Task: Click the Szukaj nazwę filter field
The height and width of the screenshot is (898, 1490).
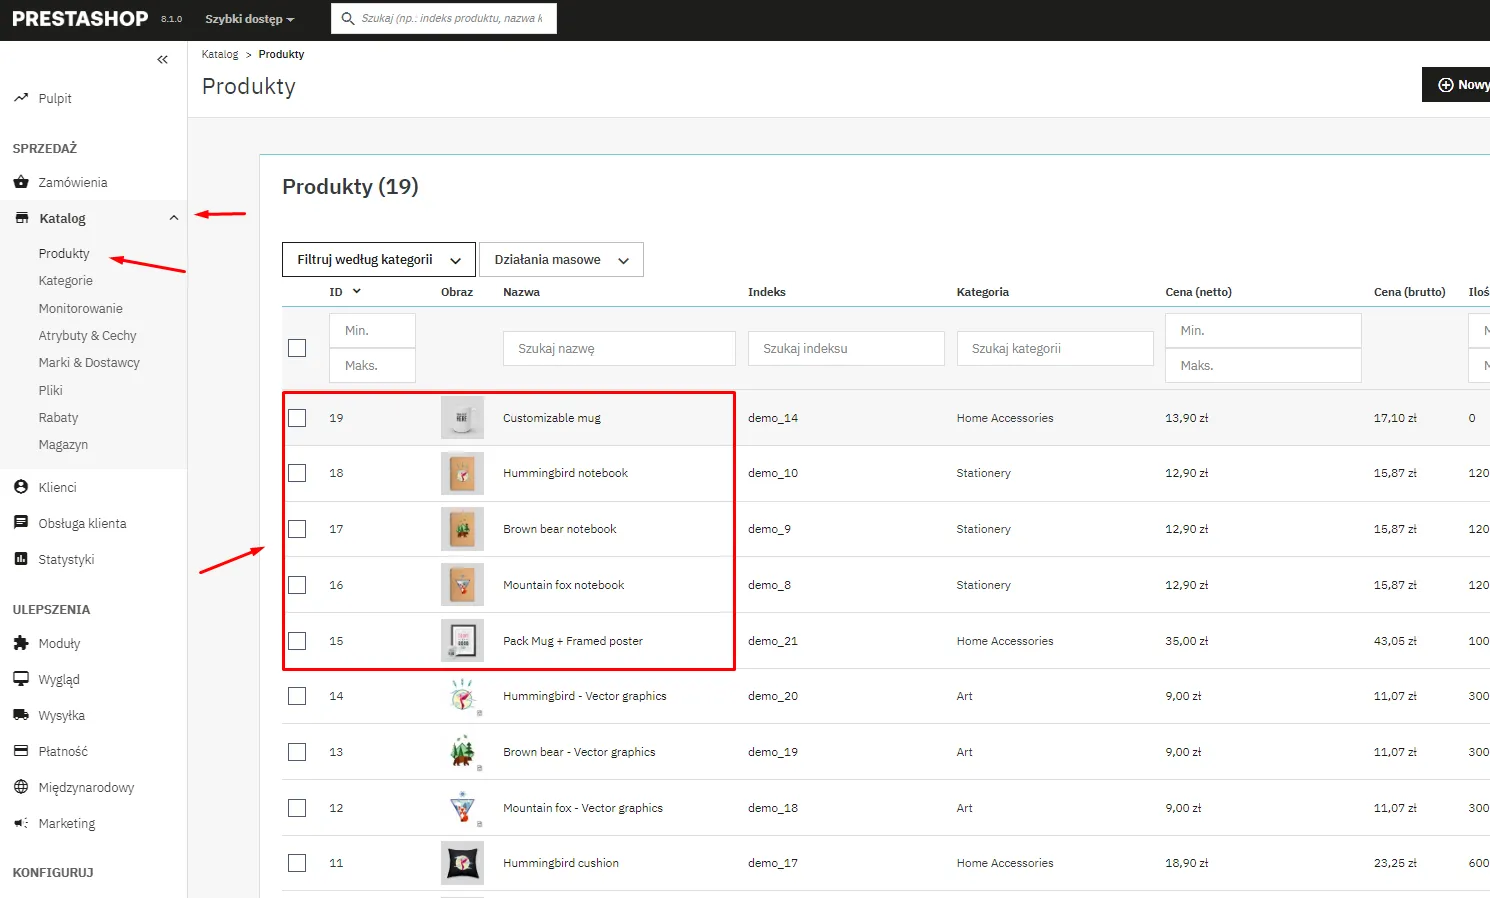Action: pyautogui.click(x=619, y=349)
